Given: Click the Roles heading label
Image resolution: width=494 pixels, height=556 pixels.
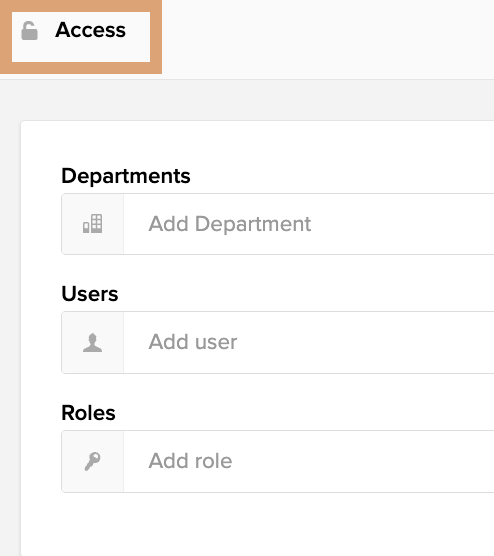Looking at the screenshot, I should tap(88, 413).
